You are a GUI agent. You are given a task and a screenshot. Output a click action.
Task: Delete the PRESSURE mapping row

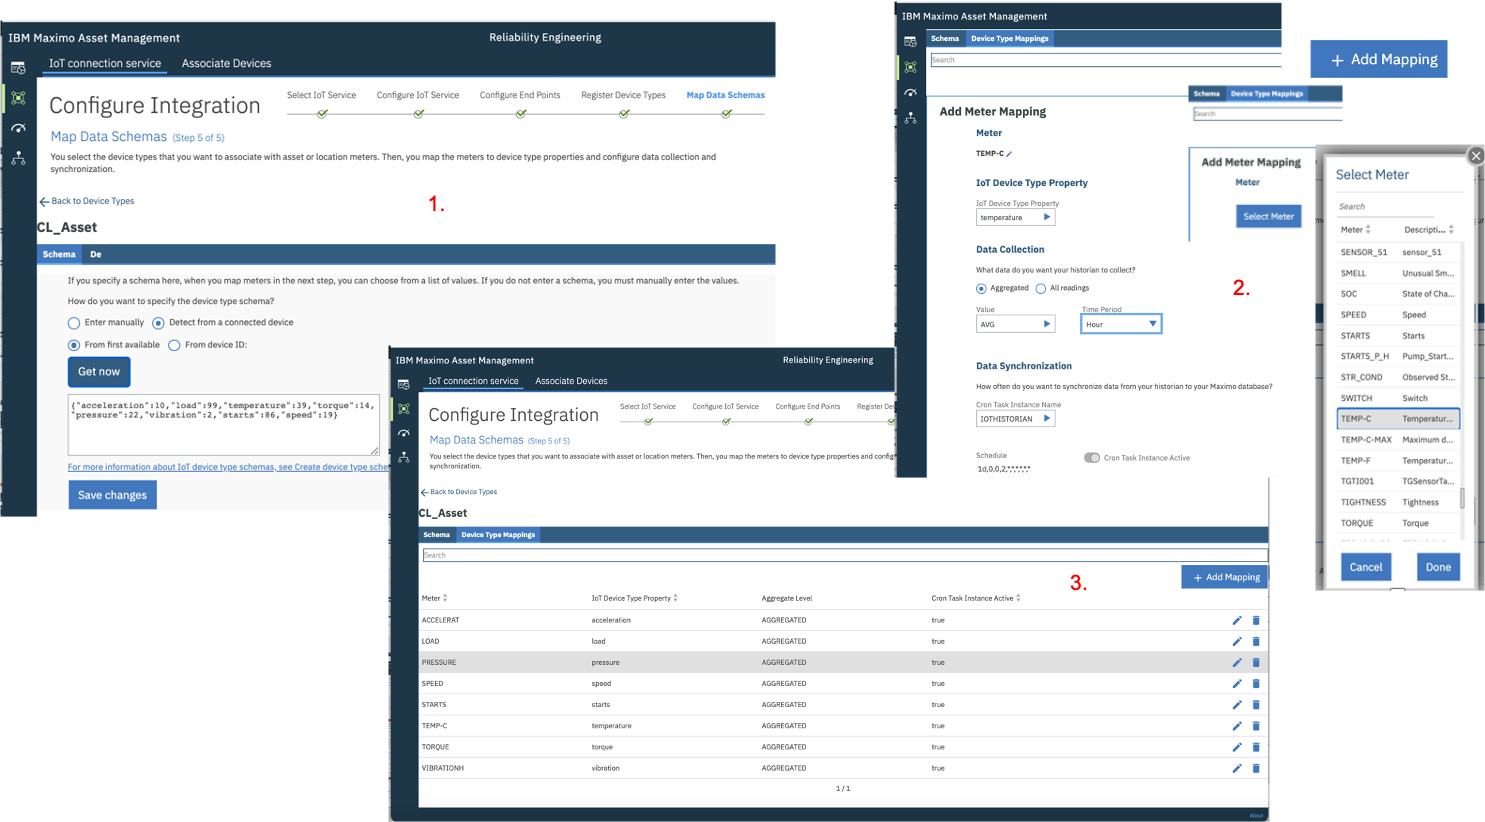click(1256, 662)
